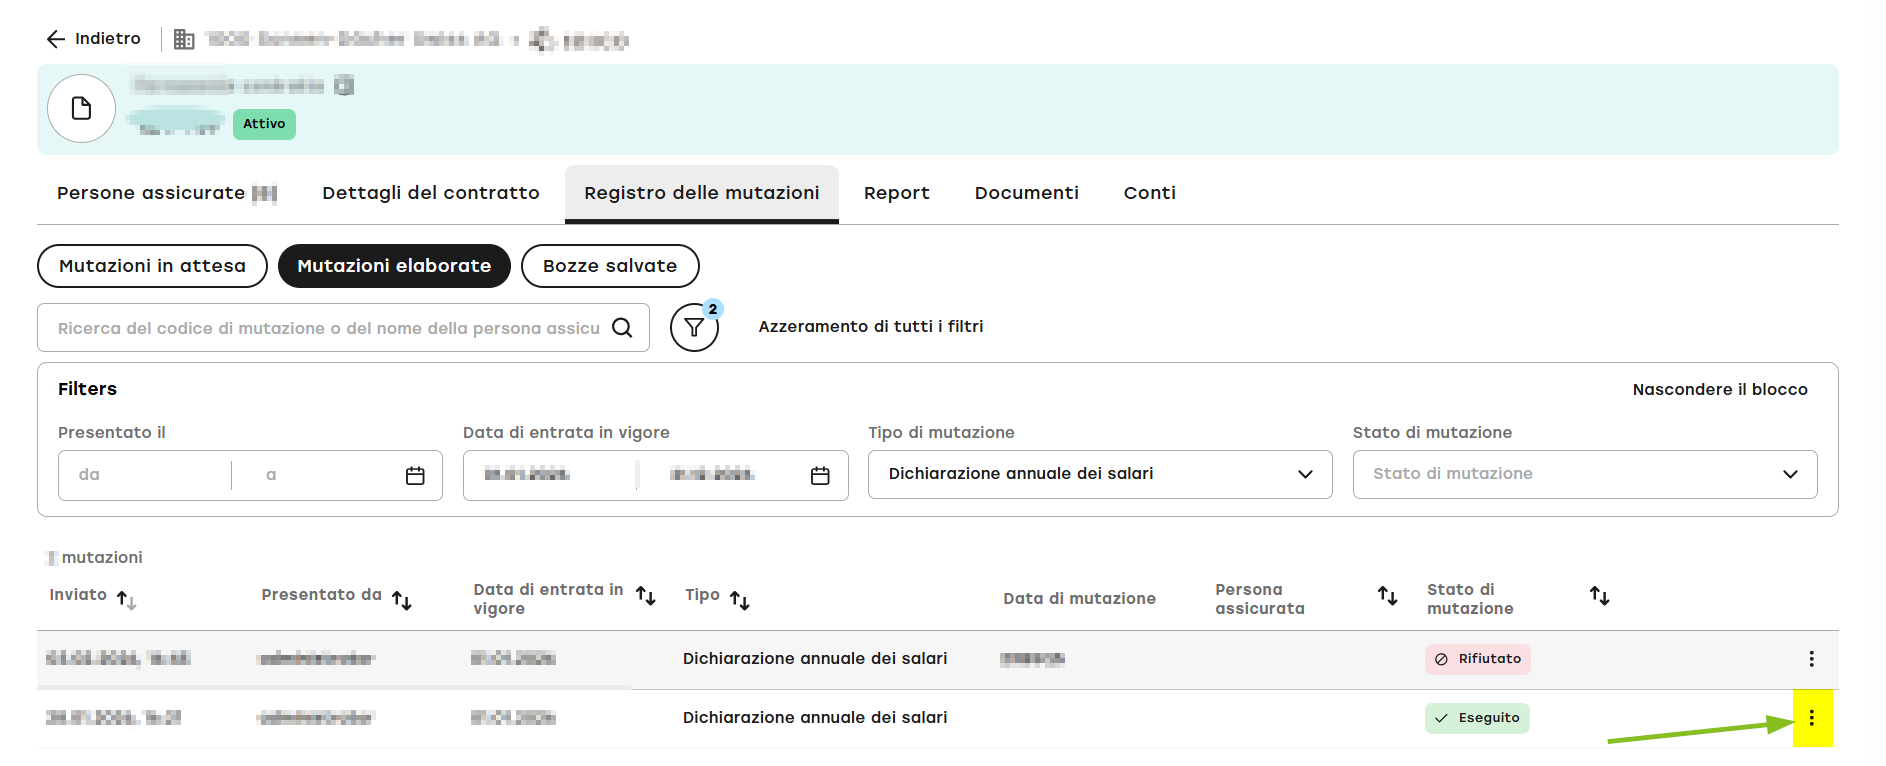This screenshot has width=1886, height=766.
Task: Click the Eseguito status badge
Action: (1477, 718)
